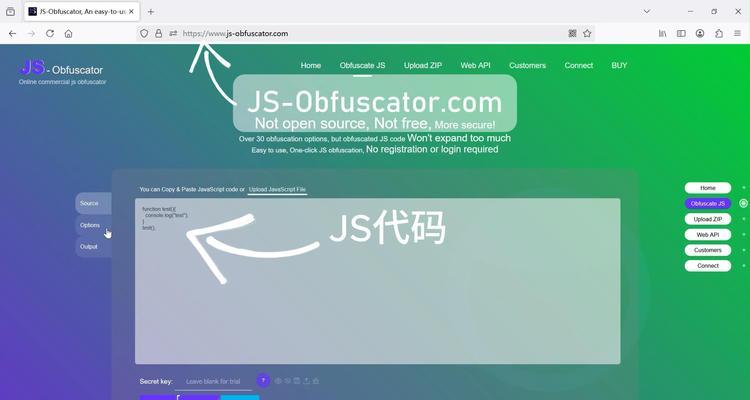The width and height of the screenshot is (750, 400).
Task: Click the Upload JavaScript File link
Action: click(x=277, y=189)
